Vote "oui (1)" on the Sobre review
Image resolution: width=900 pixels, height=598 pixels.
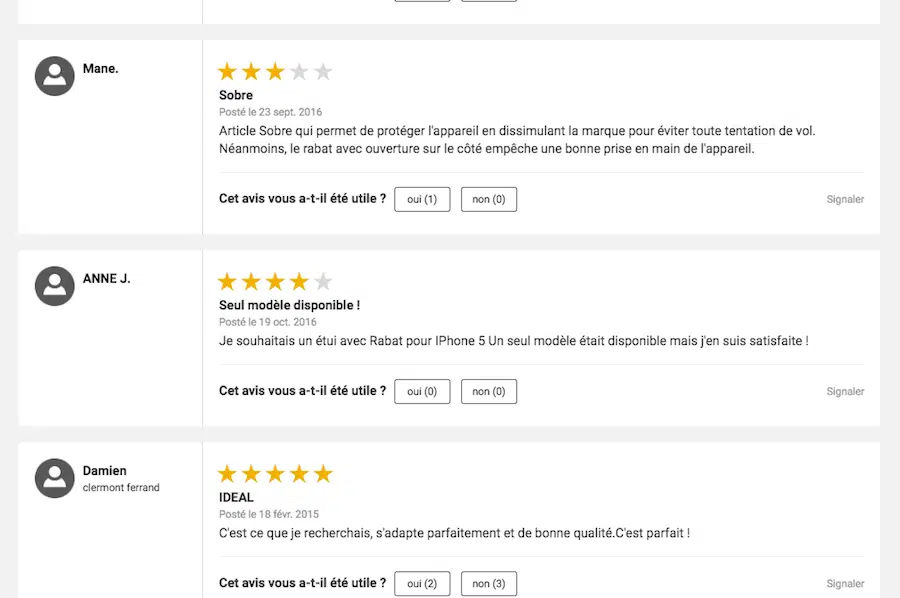tap(422, 199)
